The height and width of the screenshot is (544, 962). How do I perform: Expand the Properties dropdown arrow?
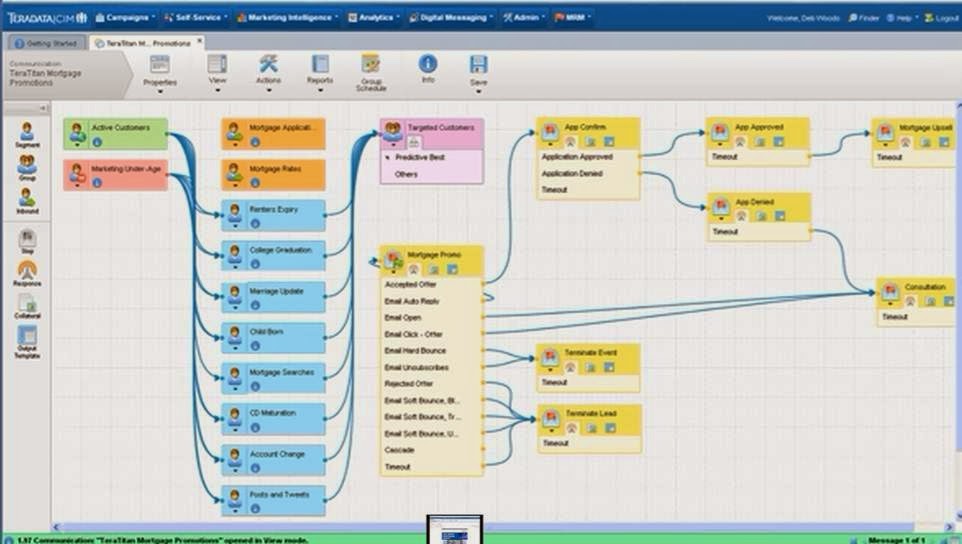(x=160, y=92)
